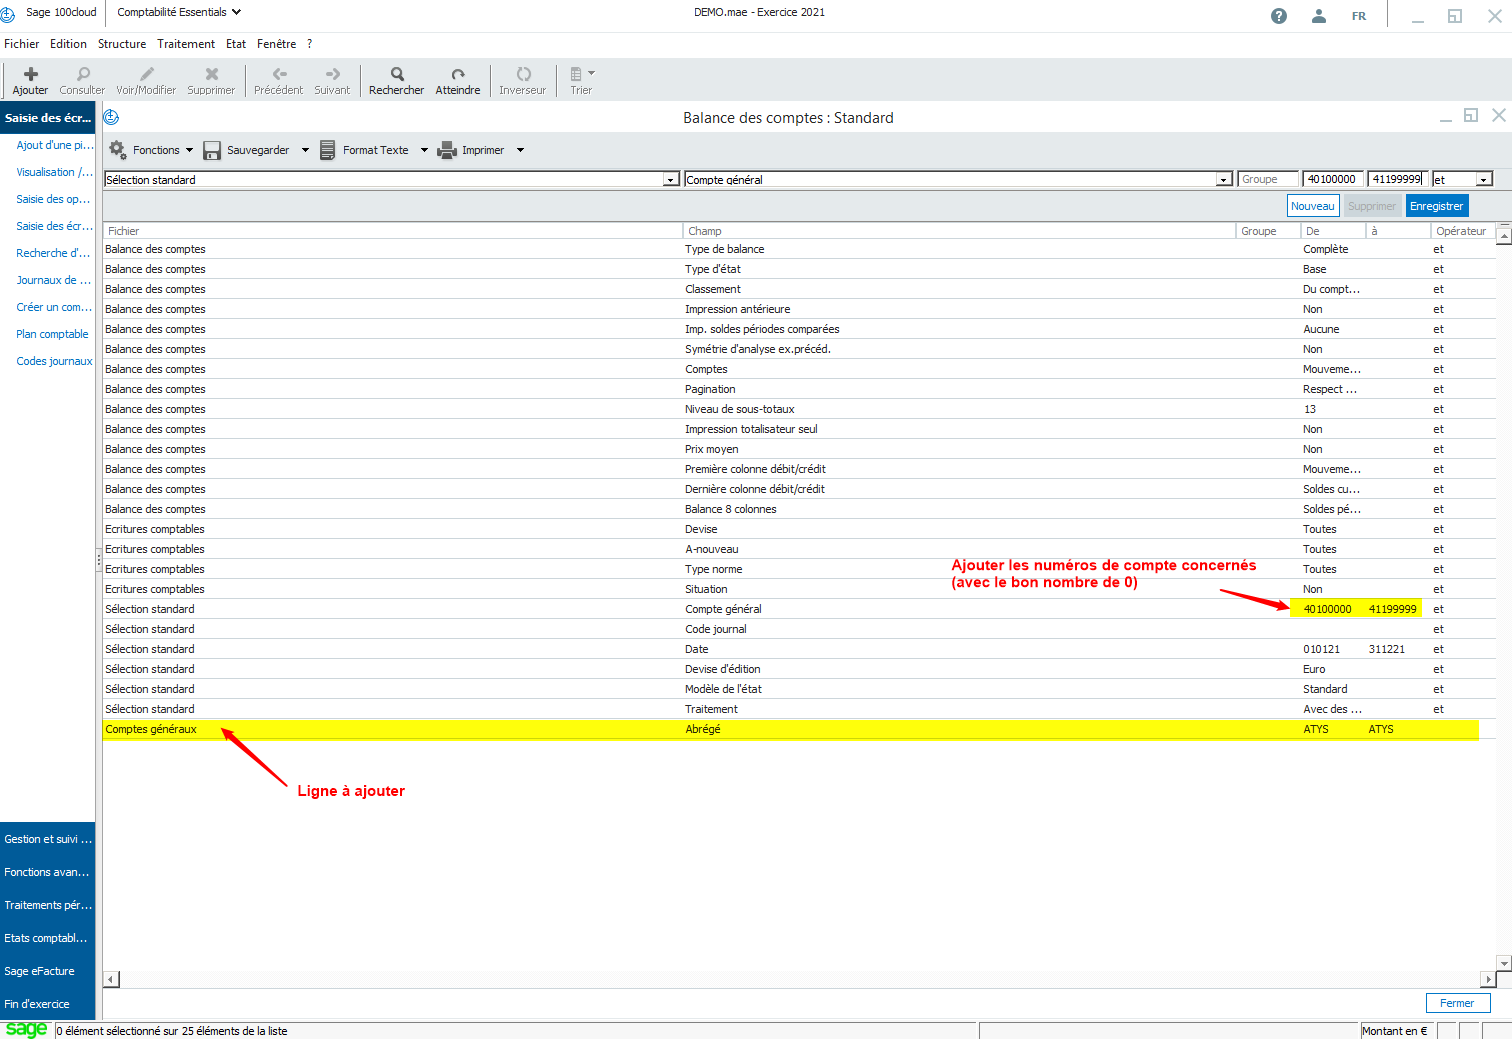Click the Ajouter plus icon in toolbar
The image size is (1512, 1039).
31,74
